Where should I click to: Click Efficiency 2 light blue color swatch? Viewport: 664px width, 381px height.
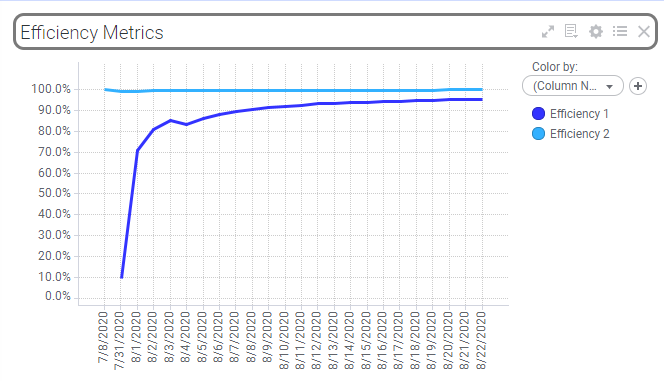coord(538,134)
